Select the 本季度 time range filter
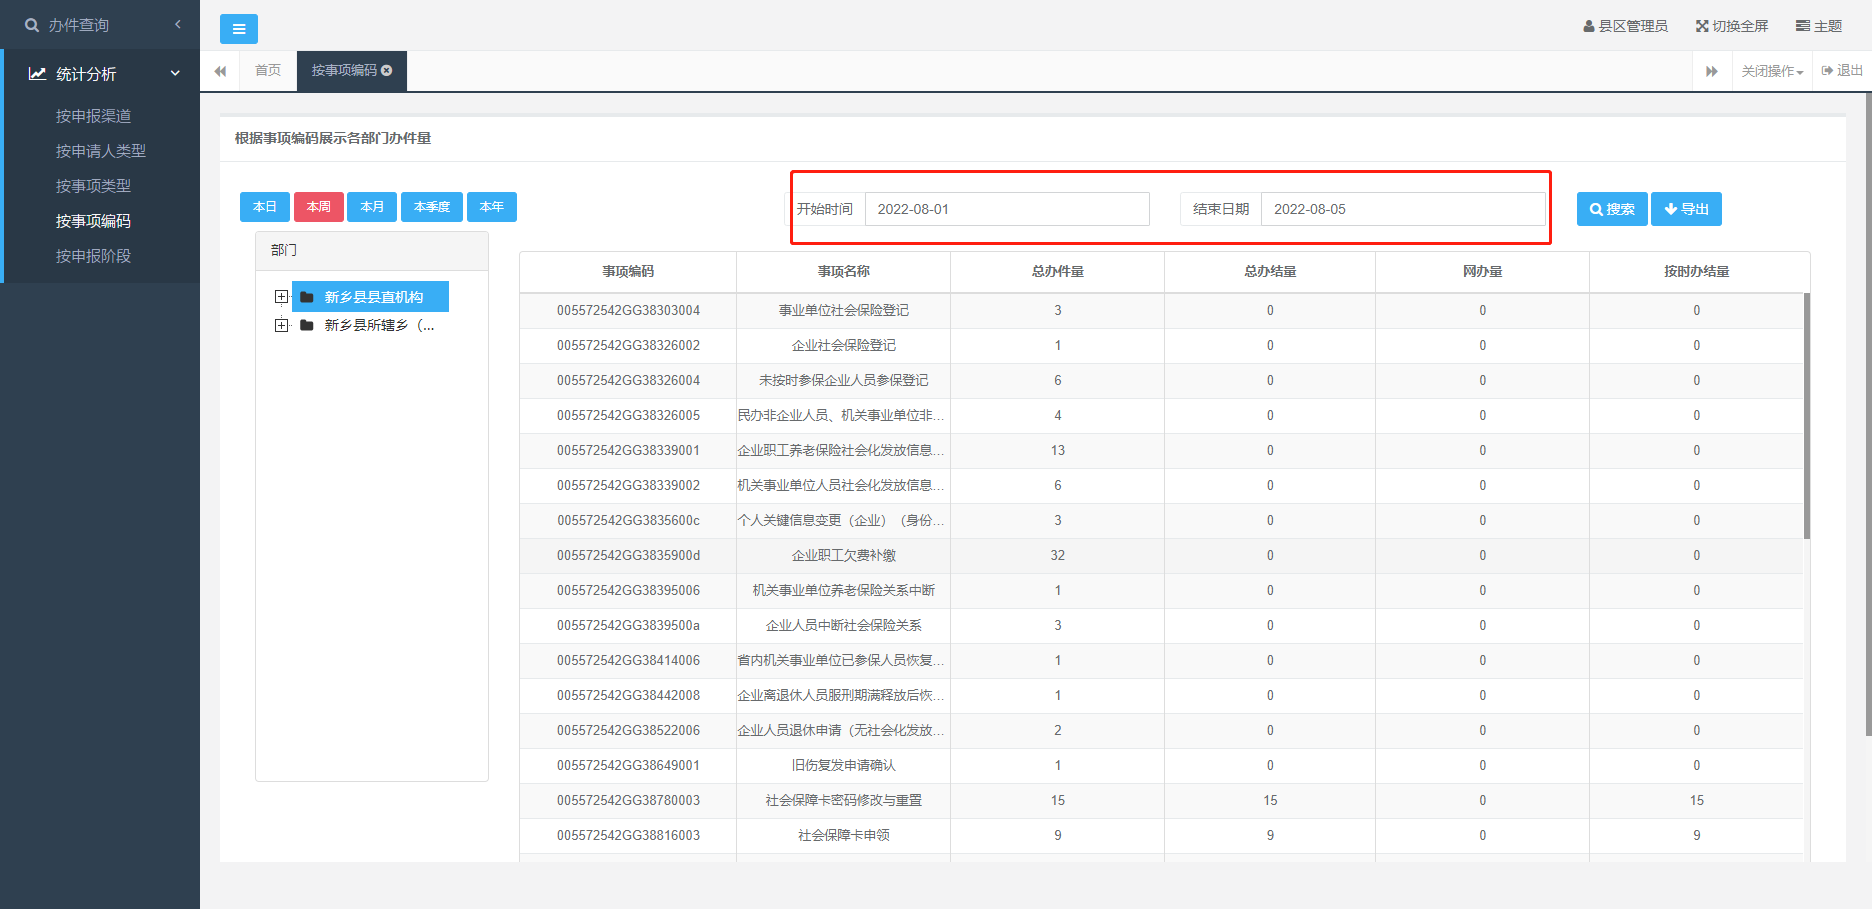 (431, 207)
